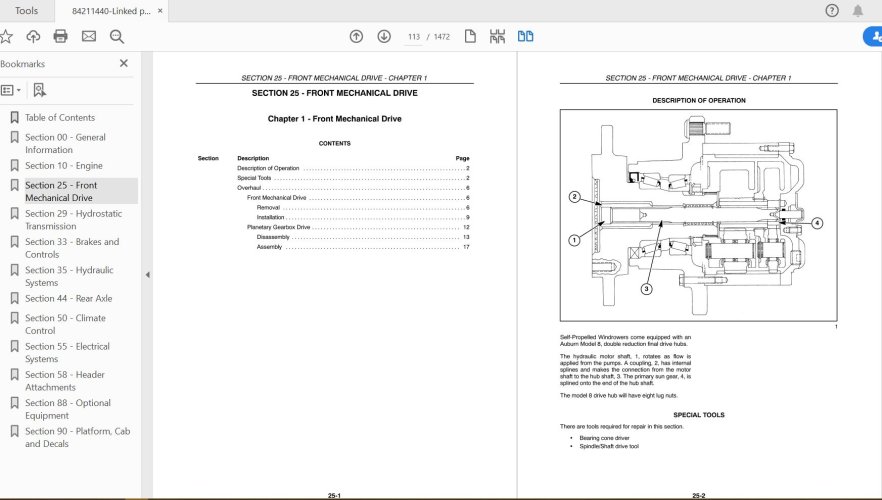Open Section 88 - Optional Equipment bookmark
882x500 pixels.
pyautogui.click(x=68, y=409)
